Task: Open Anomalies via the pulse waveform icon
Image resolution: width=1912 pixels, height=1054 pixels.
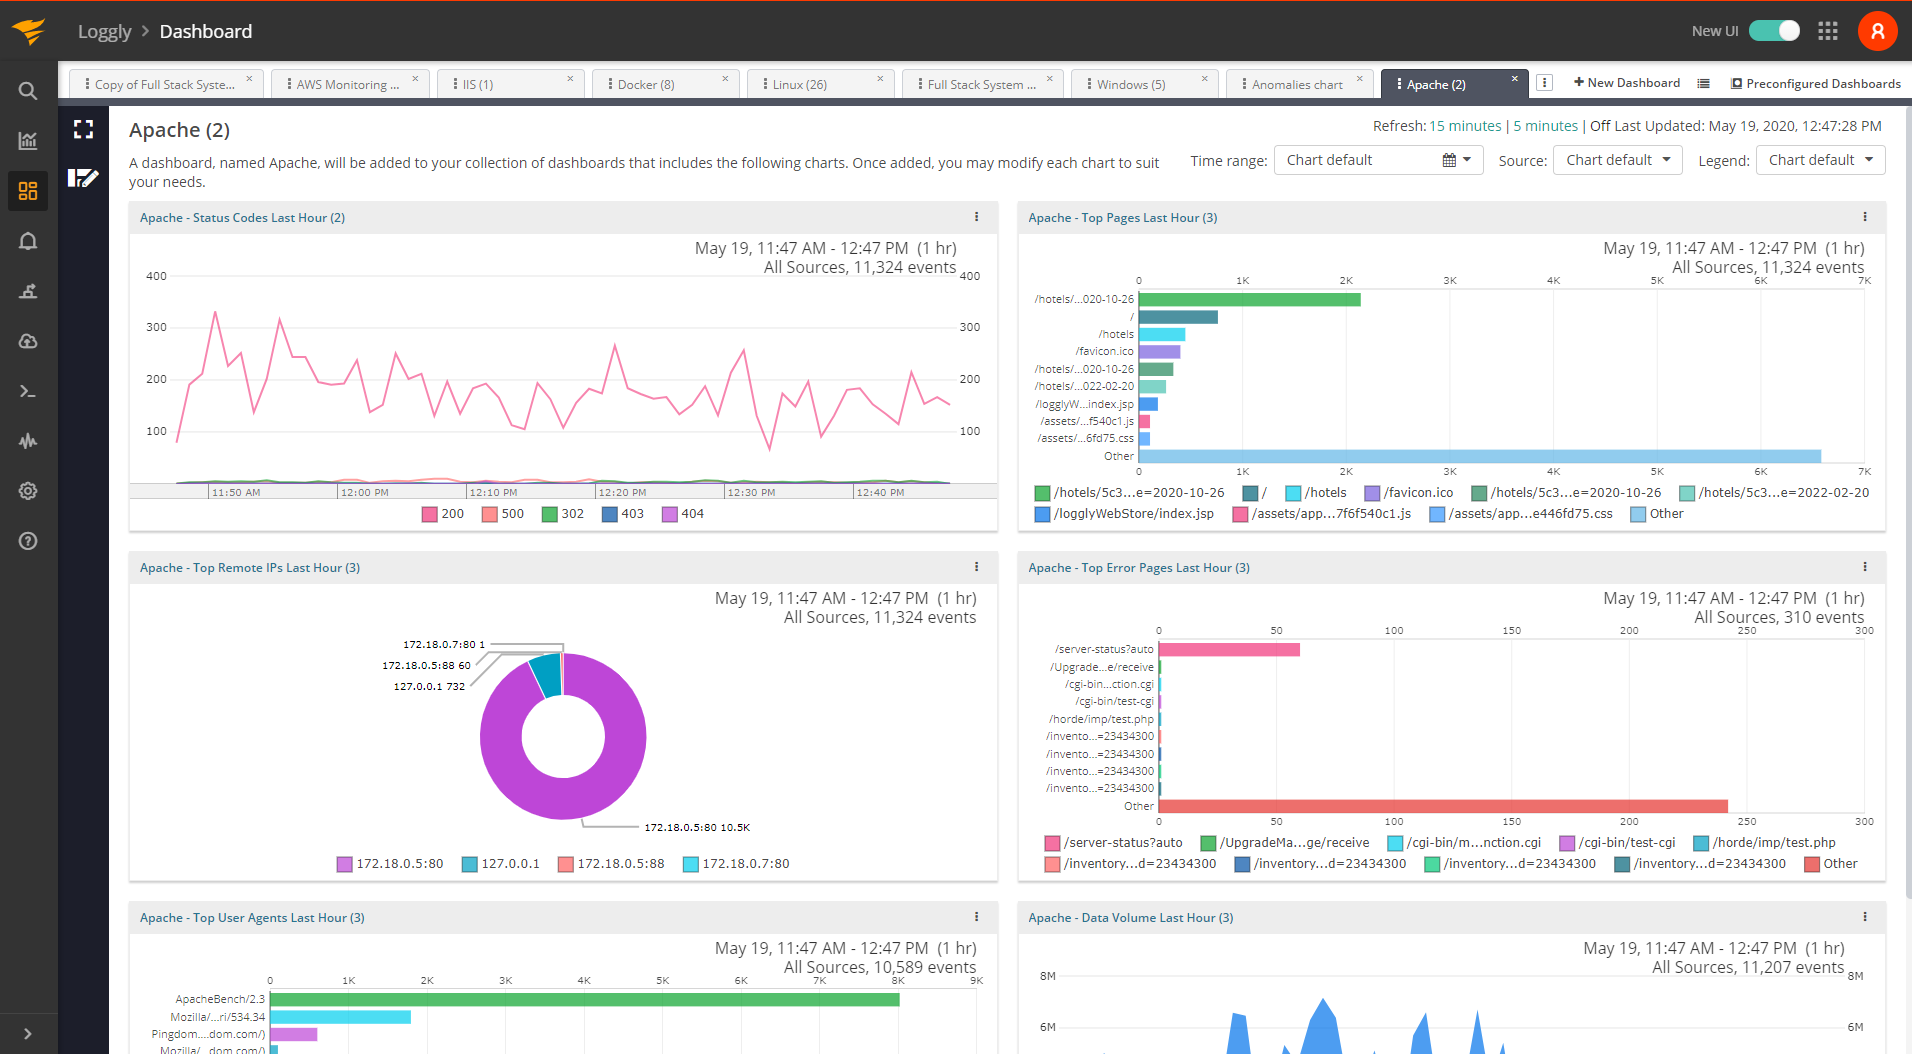Action: 28,441
